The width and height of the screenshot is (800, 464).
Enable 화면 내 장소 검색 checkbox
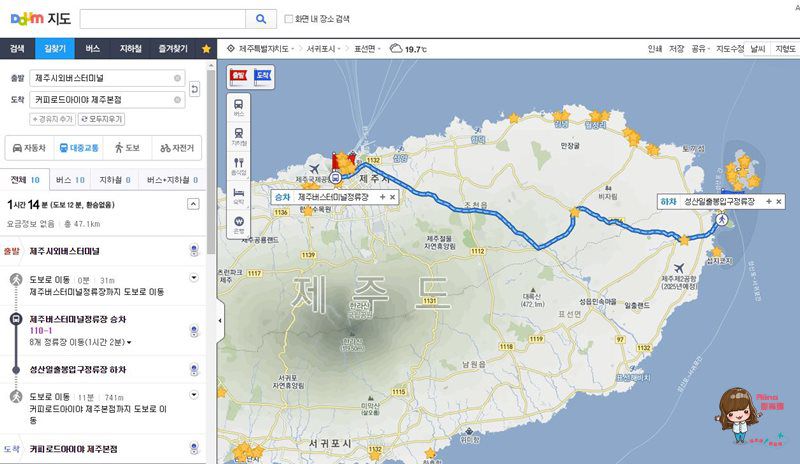[x=288, y=19]
